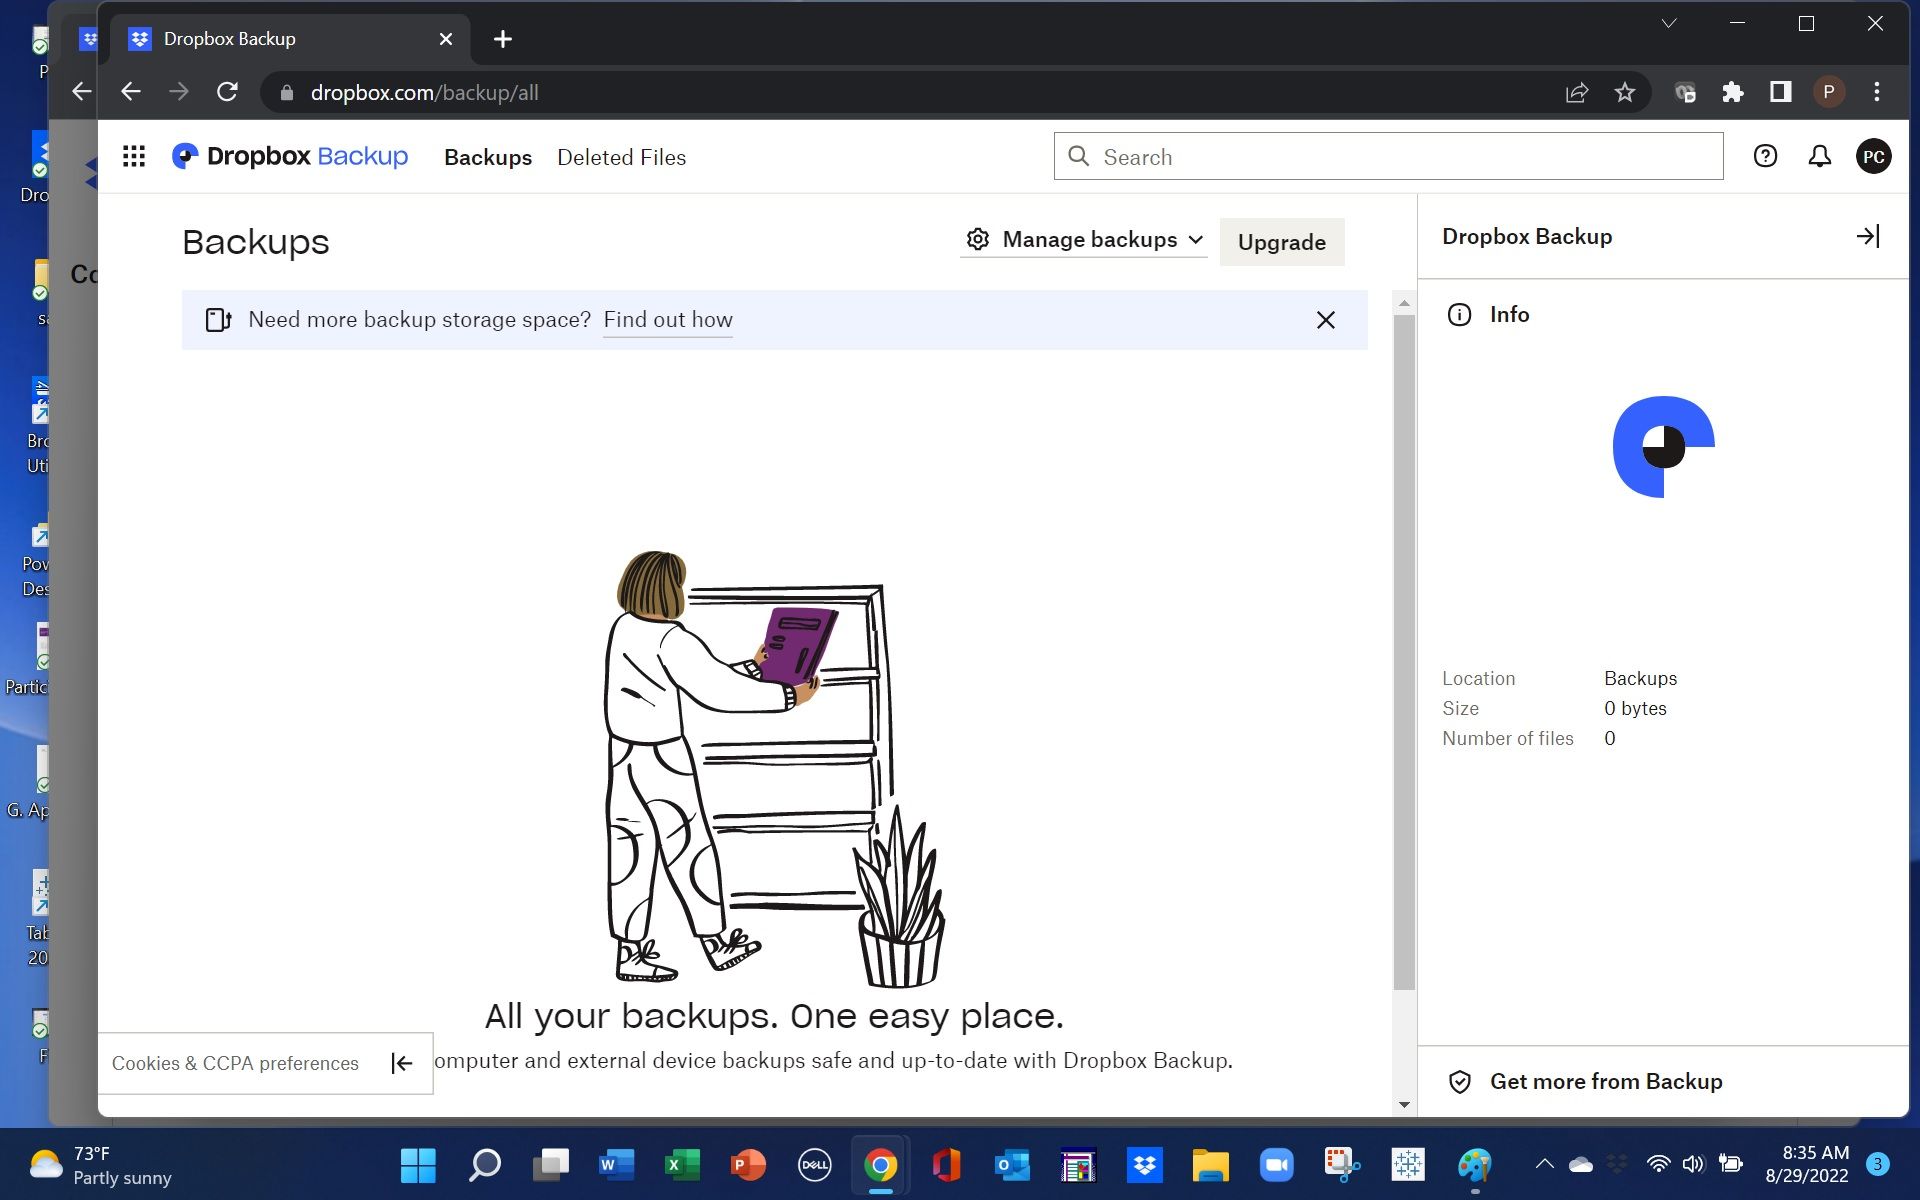Click Get more from Backup
Screen dimensions: 1920x1200
1606,1082
